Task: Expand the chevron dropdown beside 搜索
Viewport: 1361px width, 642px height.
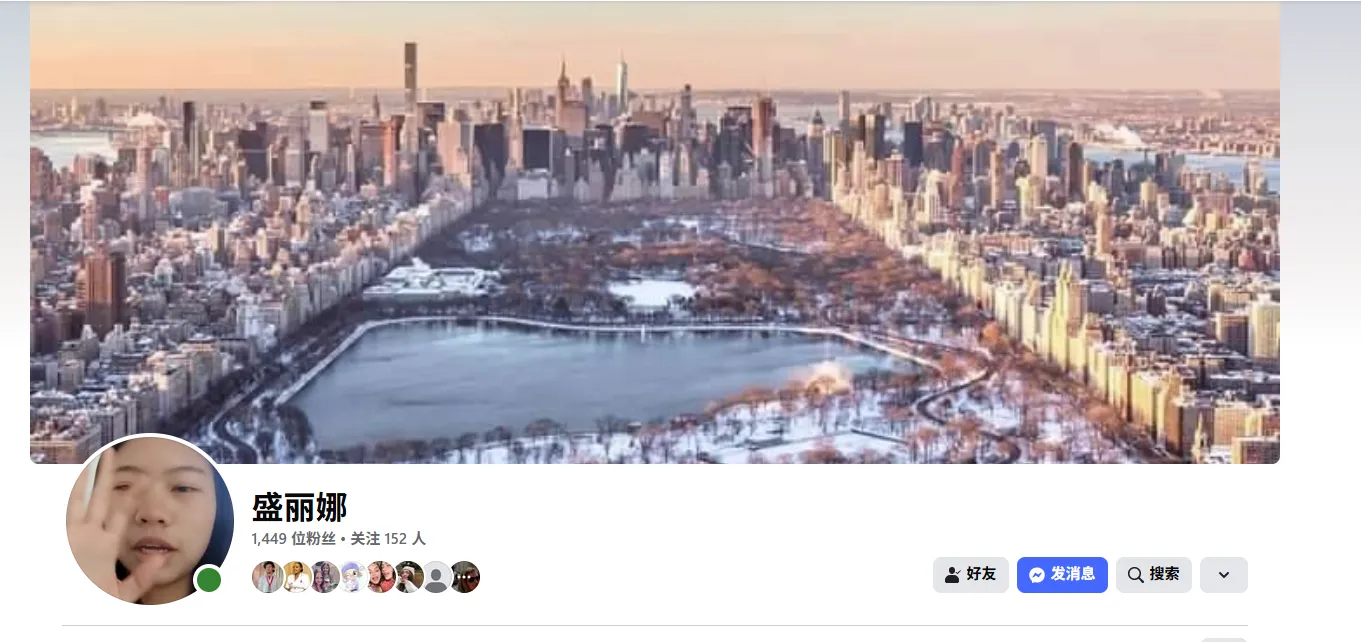Action: click(1224, 575)
